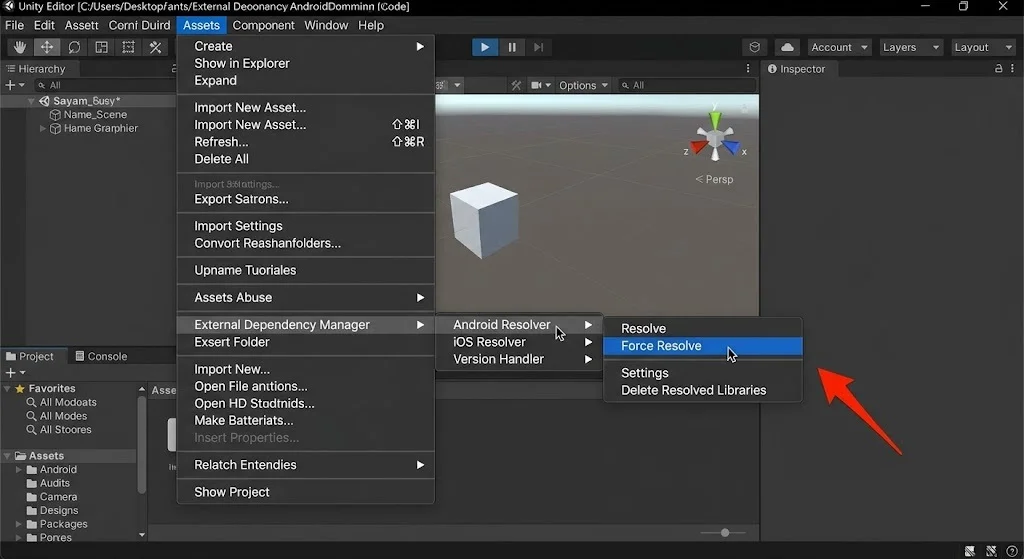The image size is (1024, 559).
Task: Add asset with Project plus button
Action: (14, 372)
